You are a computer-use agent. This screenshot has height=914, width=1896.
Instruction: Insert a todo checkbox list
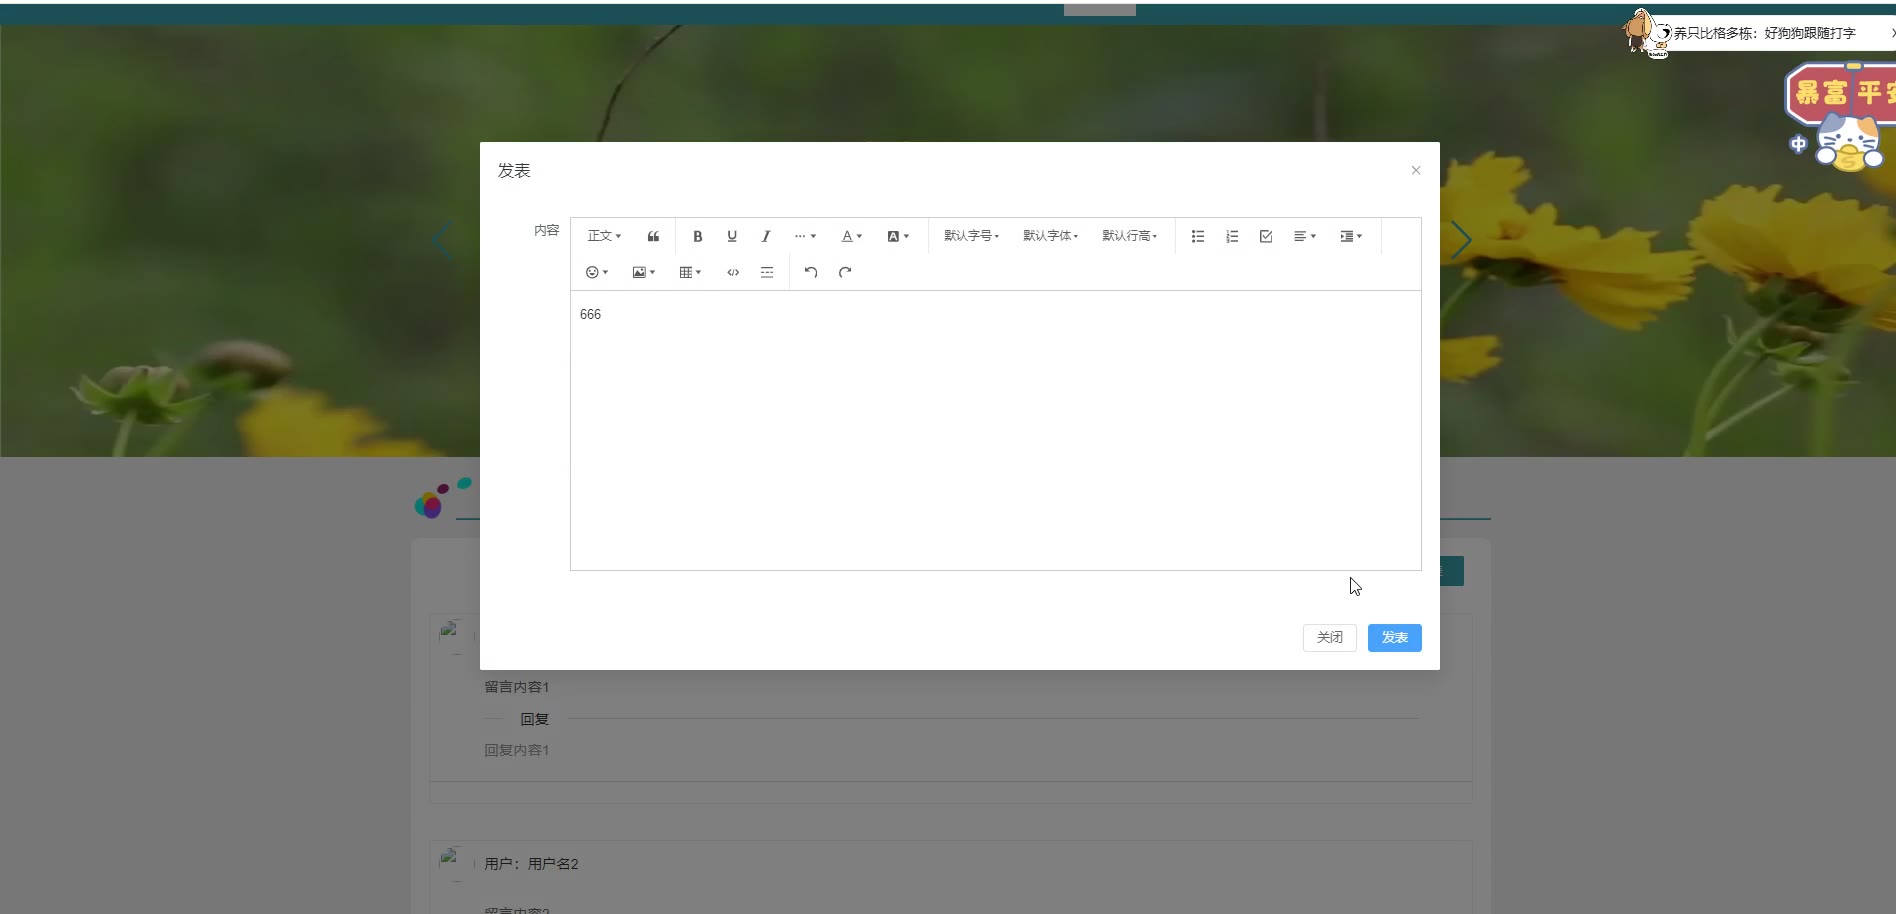[1266, 236]
